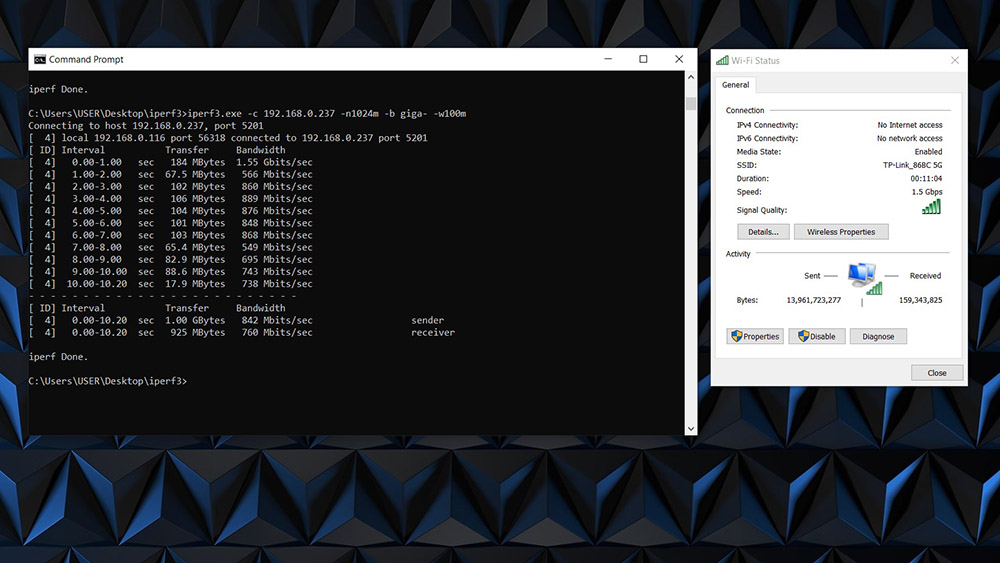Click the IPv4 value No Internet access
This screenshot has width=1000, height=563.
909,125
